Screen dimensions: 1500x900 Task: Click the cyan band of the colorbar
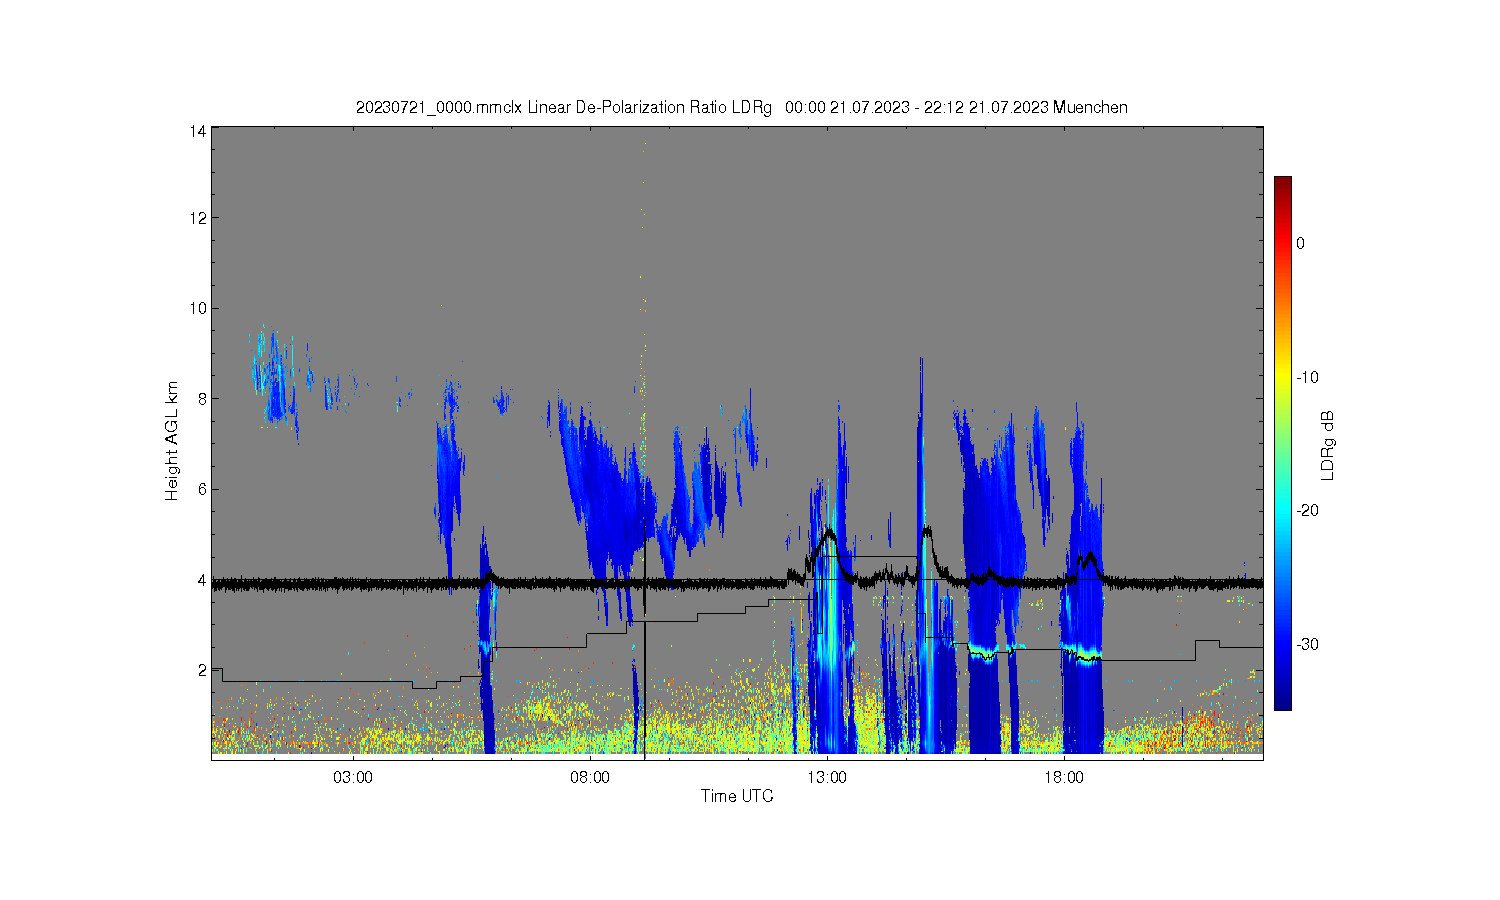click(x=1282, y=510)
